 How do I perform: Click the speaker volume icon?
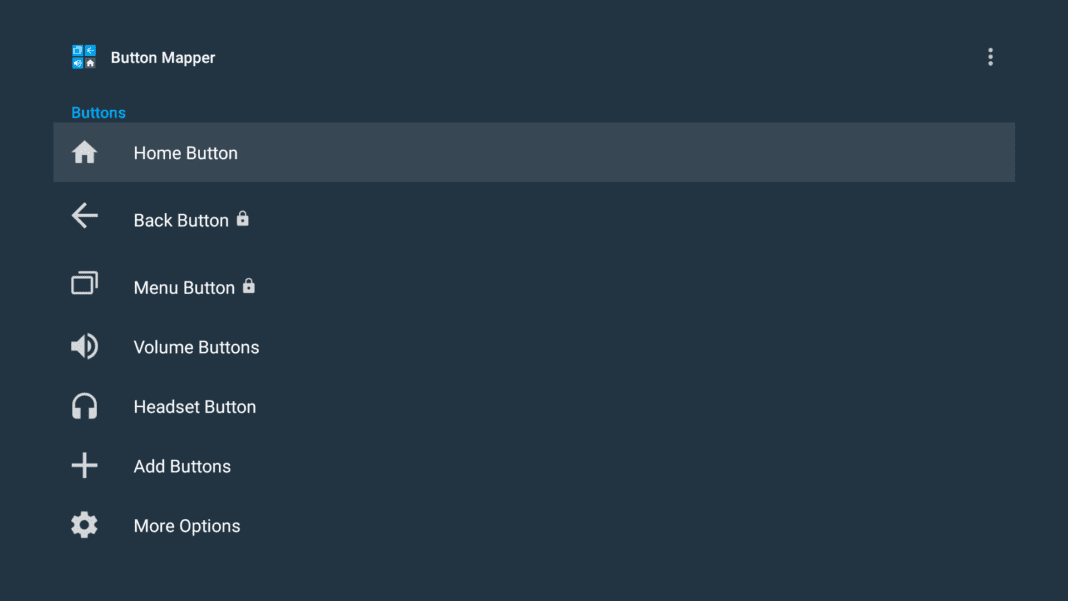tap(85, 347)
